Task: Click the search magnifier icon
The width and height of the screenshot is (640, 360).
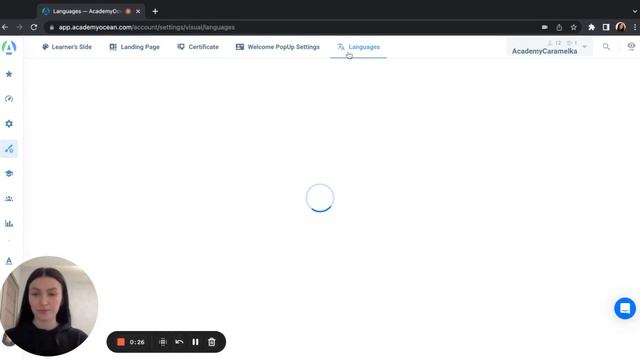Action: [606, 47]
